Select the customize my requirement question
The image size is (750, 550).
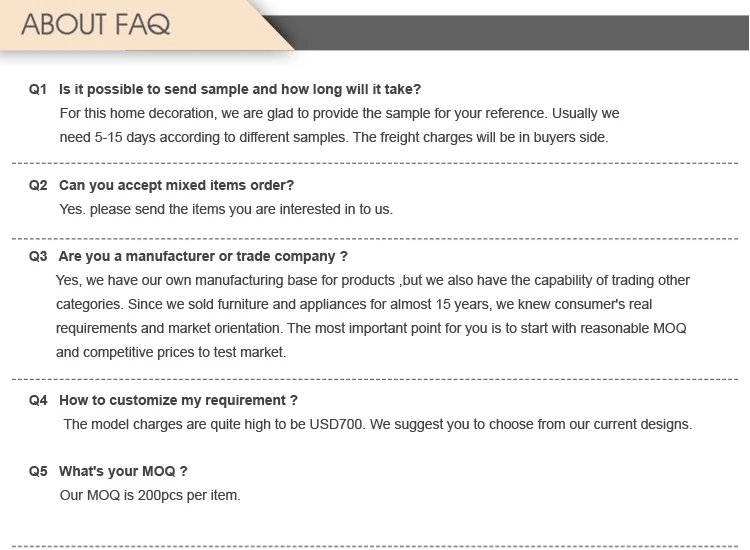pos(178,400)
